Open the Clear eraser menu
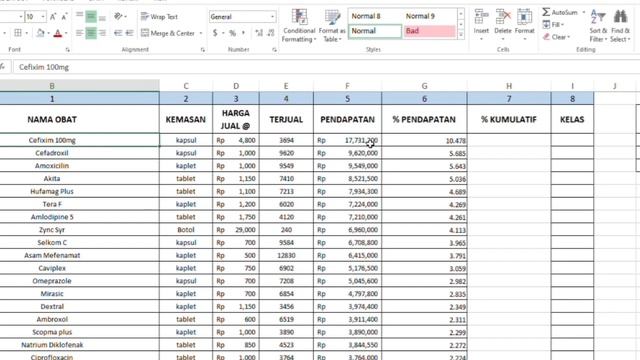 (x=556, y=37)
